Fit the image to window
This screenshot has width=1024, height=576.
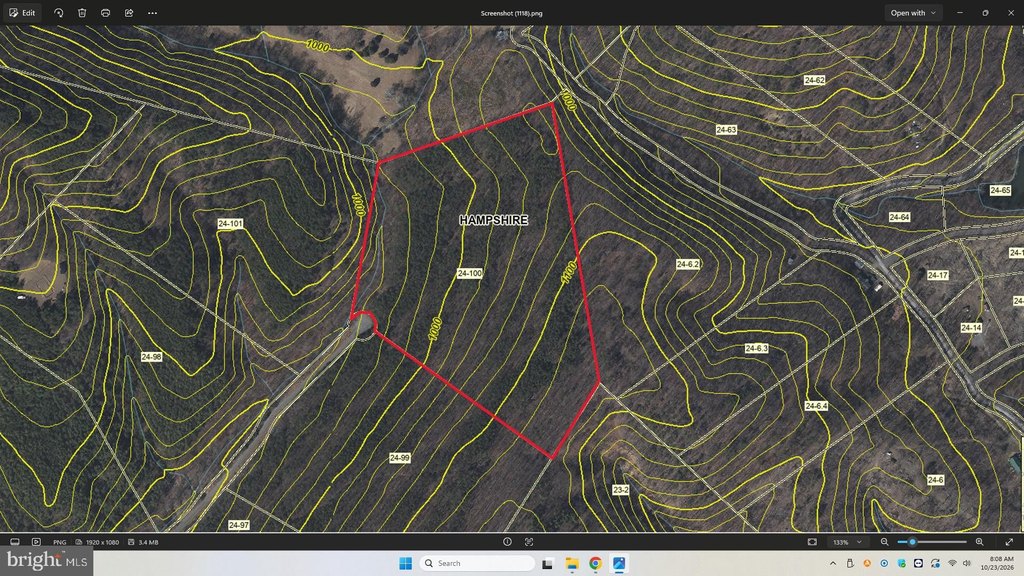tap(812, 542)
